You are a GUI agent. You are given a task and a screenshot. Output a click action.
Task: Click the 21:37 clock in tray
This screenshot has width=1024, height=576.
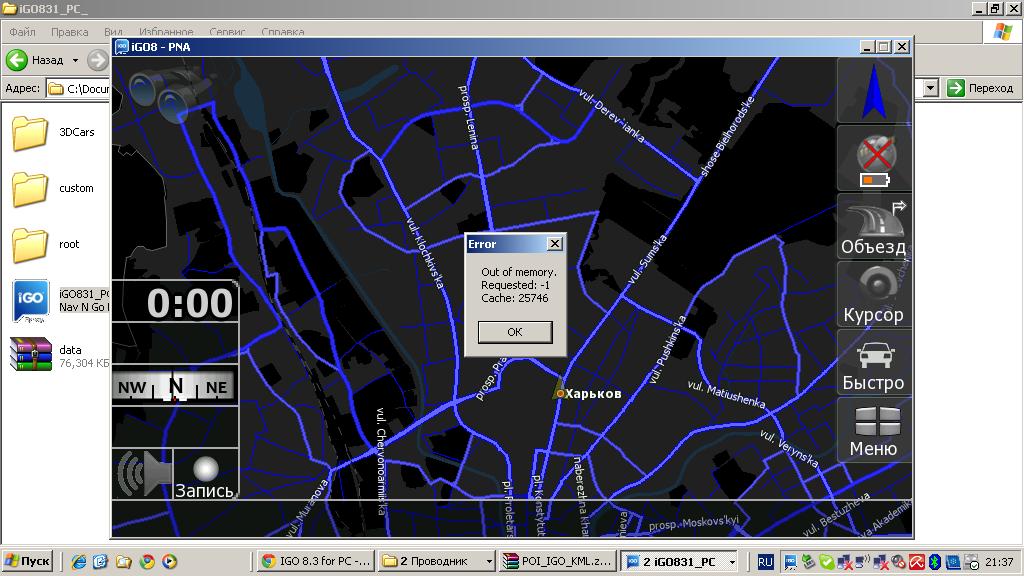999,562
